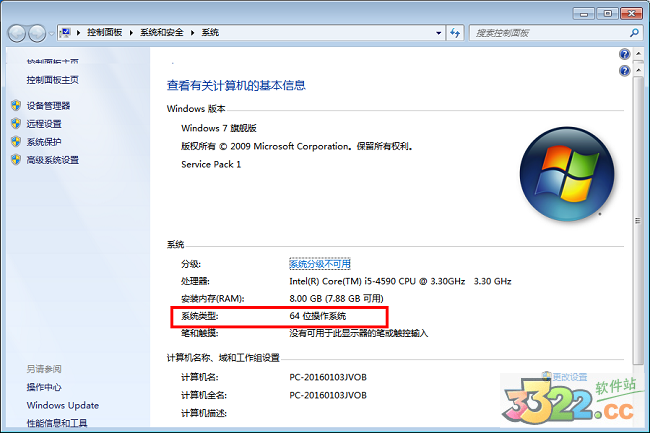
Task: Minimize the System window
Action: 584,14
